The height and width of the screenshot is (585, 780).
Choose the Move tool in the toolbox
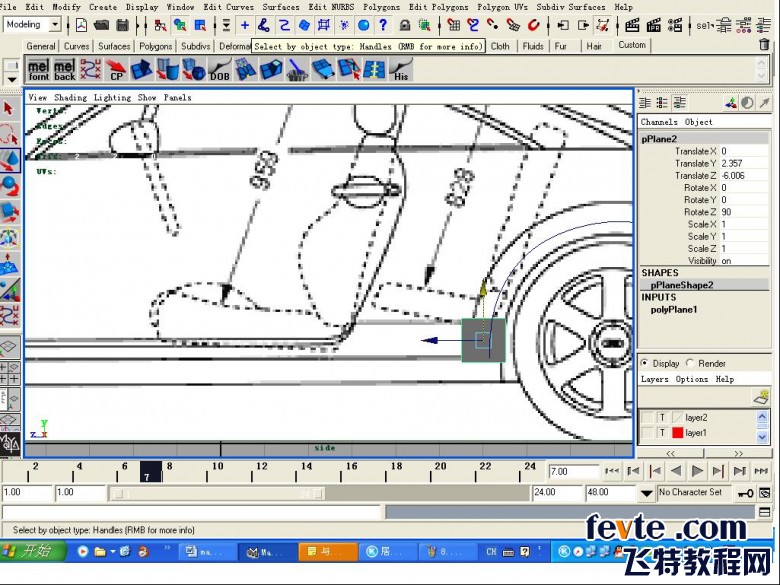(10, 161)
